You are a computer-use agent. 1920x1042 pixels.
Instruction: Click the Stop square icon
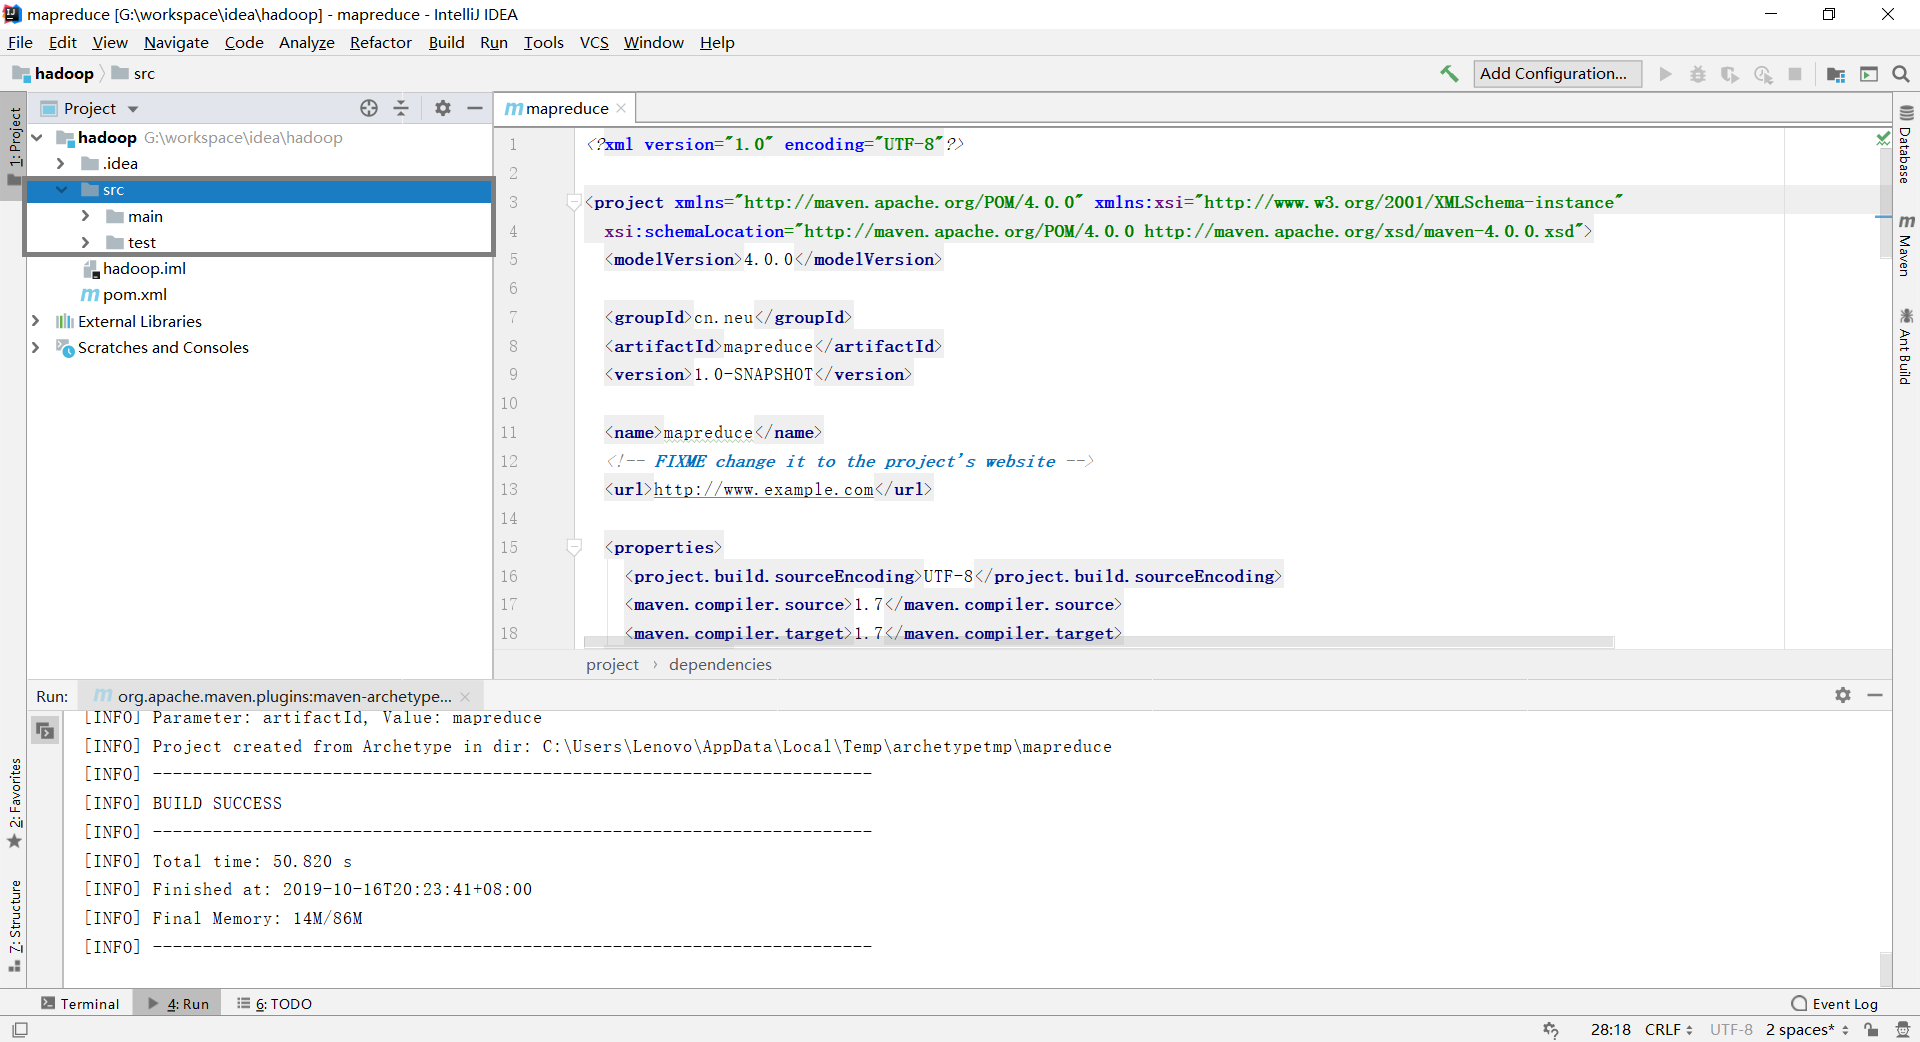[x=1795, y=74]
